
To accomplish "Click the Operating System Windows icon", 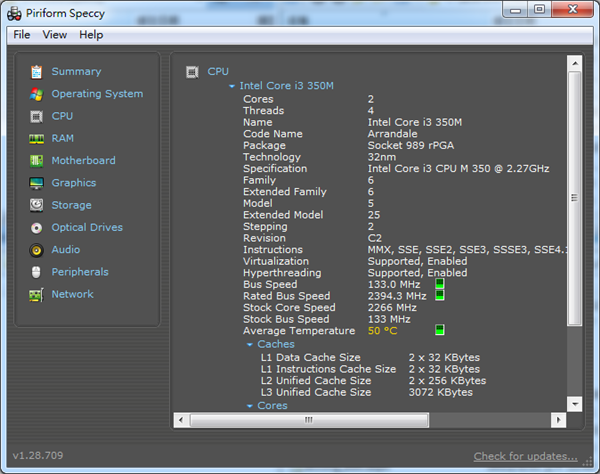I will coord(36,94).
